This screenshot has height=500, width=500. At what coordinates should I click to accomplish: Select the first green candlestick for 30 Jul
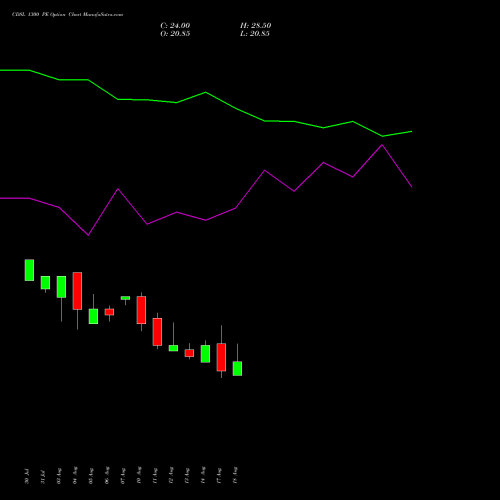coord(29,270)
